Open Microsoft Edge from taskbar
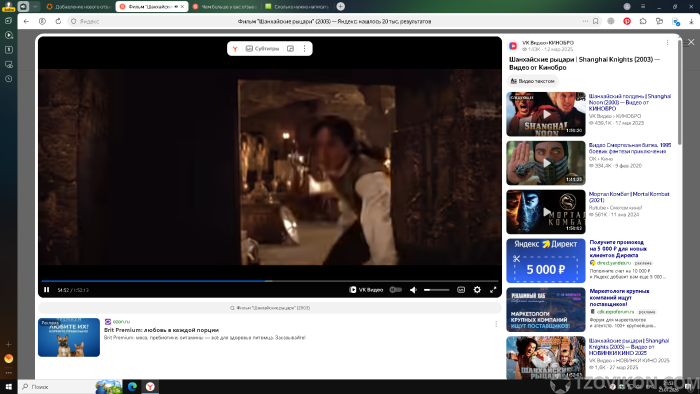The width and height of the screenshot is (700, 394). click(132, 387)
